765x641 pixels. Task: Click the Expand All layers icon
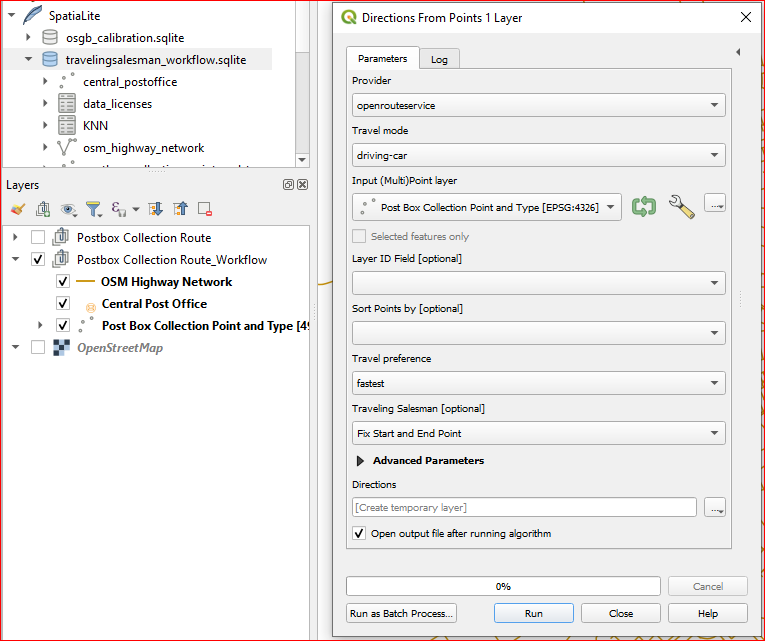pyautogui.click(x=156, y=209)
